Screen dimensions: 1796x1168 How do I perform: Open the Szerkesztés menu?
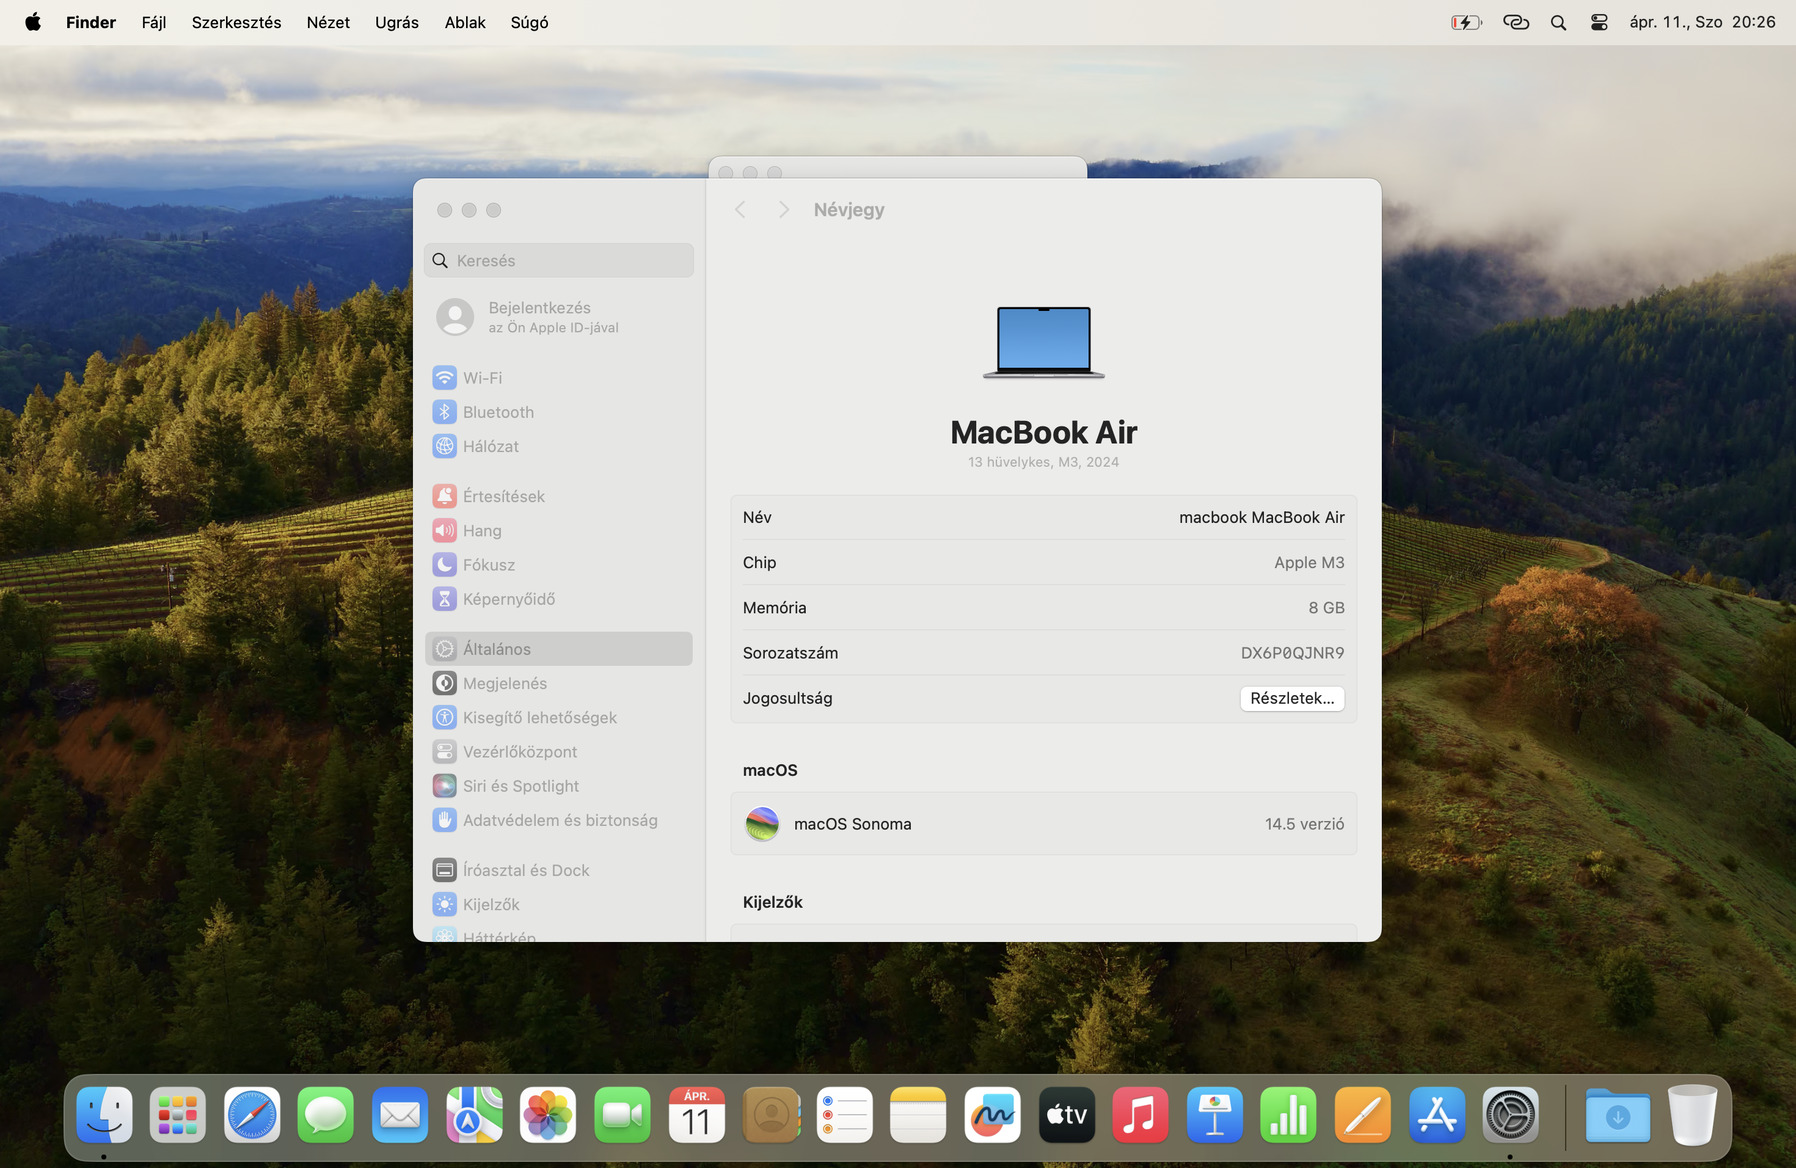coord(237,22)
